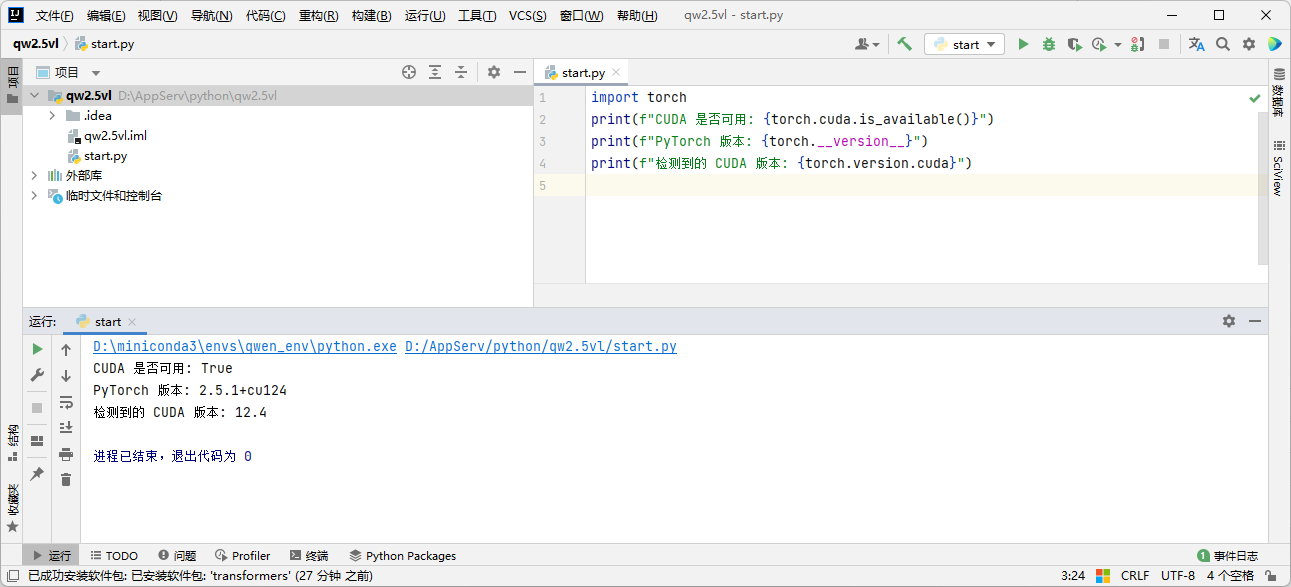Open the 事件日志 button in status bar
This screenshot has width=1291, height=587.
pos(1228,556)
